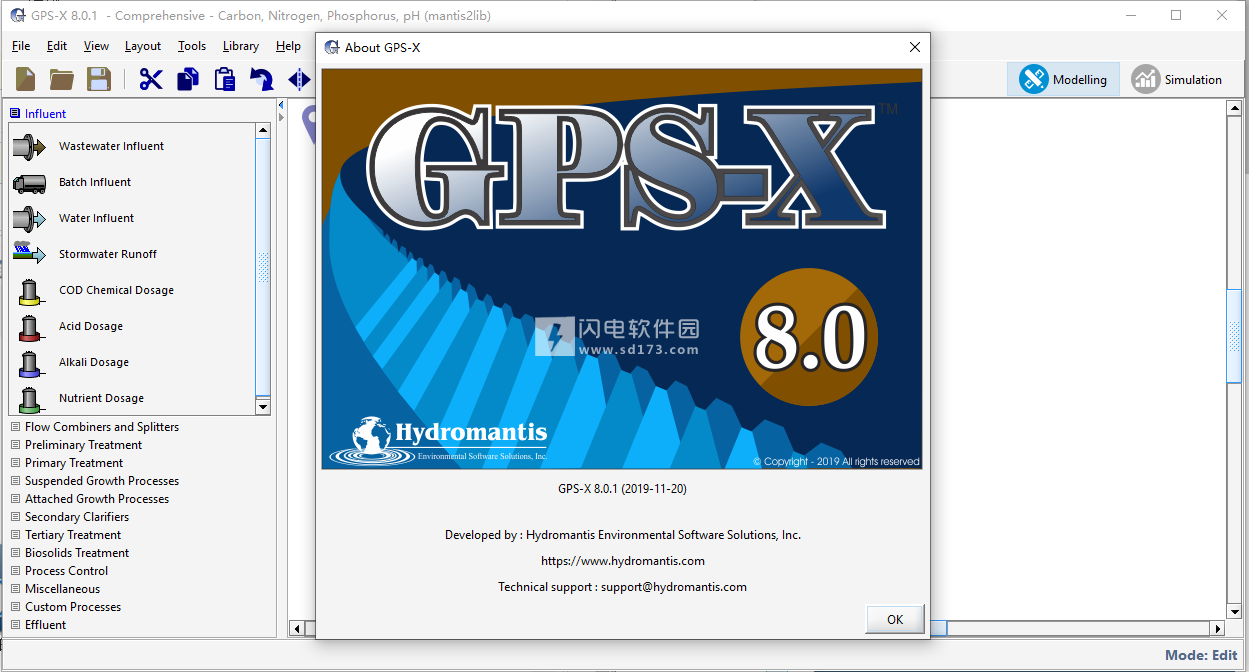This screenshot has height=672, width=1249.
Task: Select the Wastewater Influent object icon
Action: tap(30, 147)
